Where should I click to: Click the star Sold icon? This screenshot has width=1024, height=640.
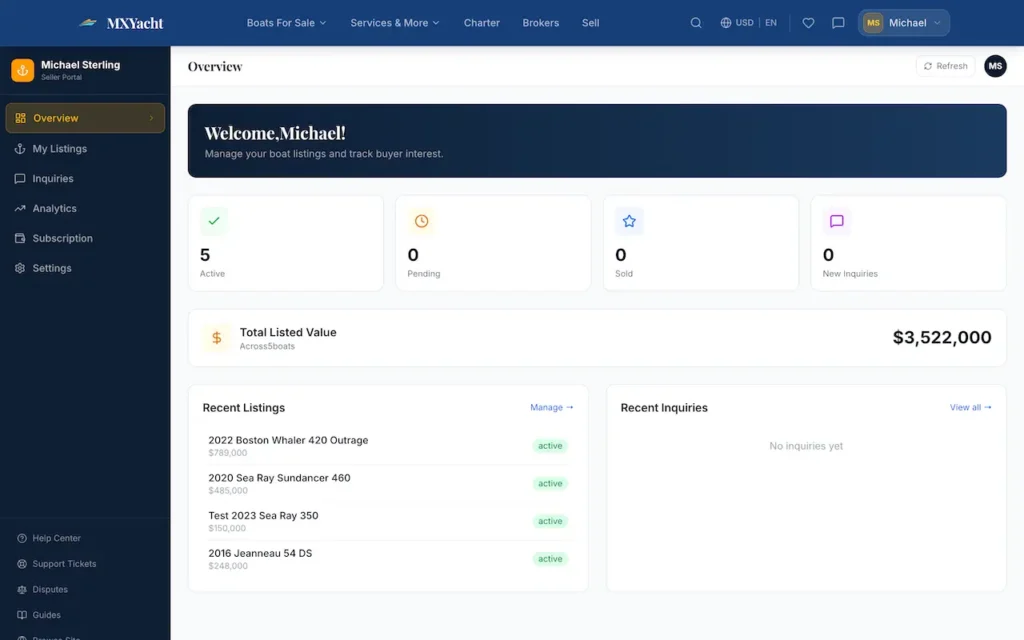(629, 221)
